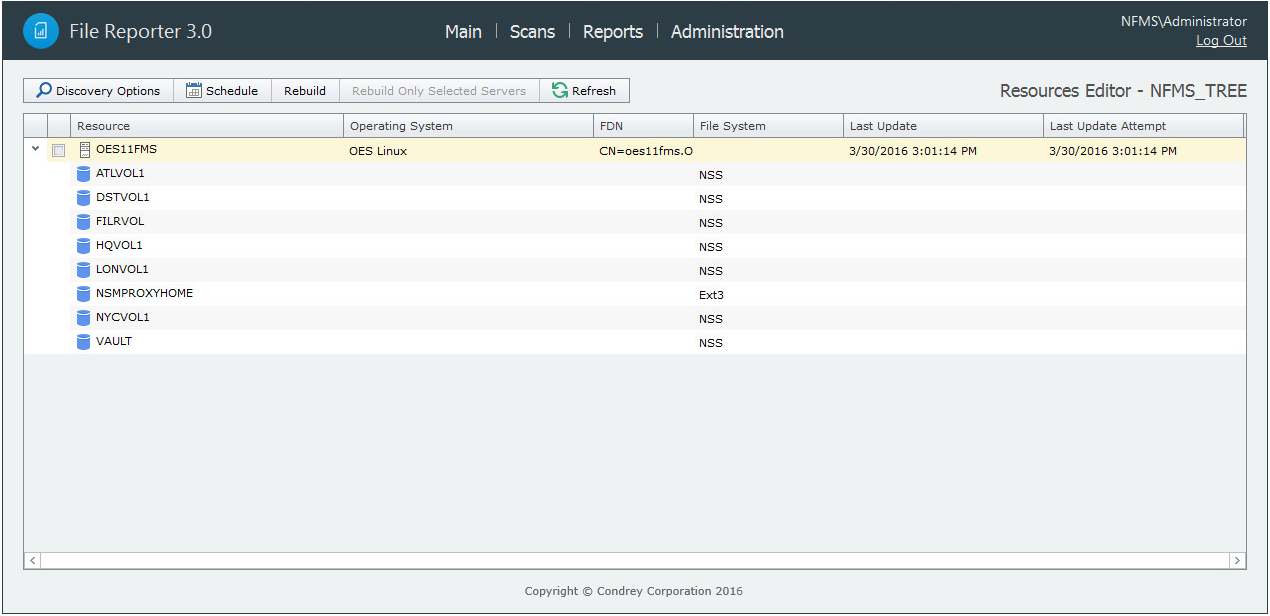Open Discovery Options from the toolbar
This screenshot has height=616, width=1270.
pyautogui.click(x=99, y=91)
